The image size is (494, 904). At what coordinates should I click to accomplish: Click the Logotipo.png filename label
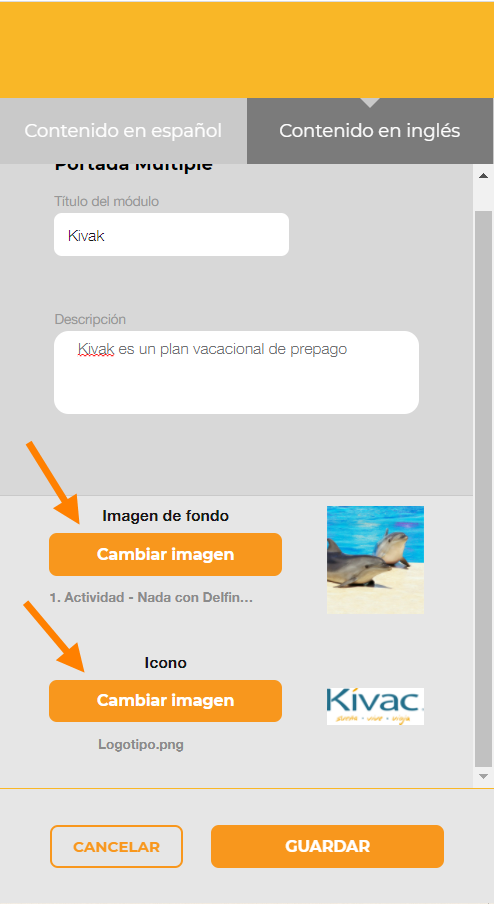pos(141,745)
